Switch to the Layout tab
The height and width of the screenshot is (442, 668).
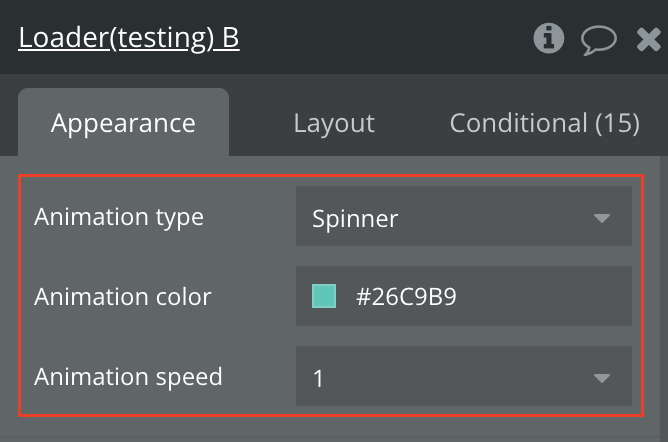tap(334, 123)
